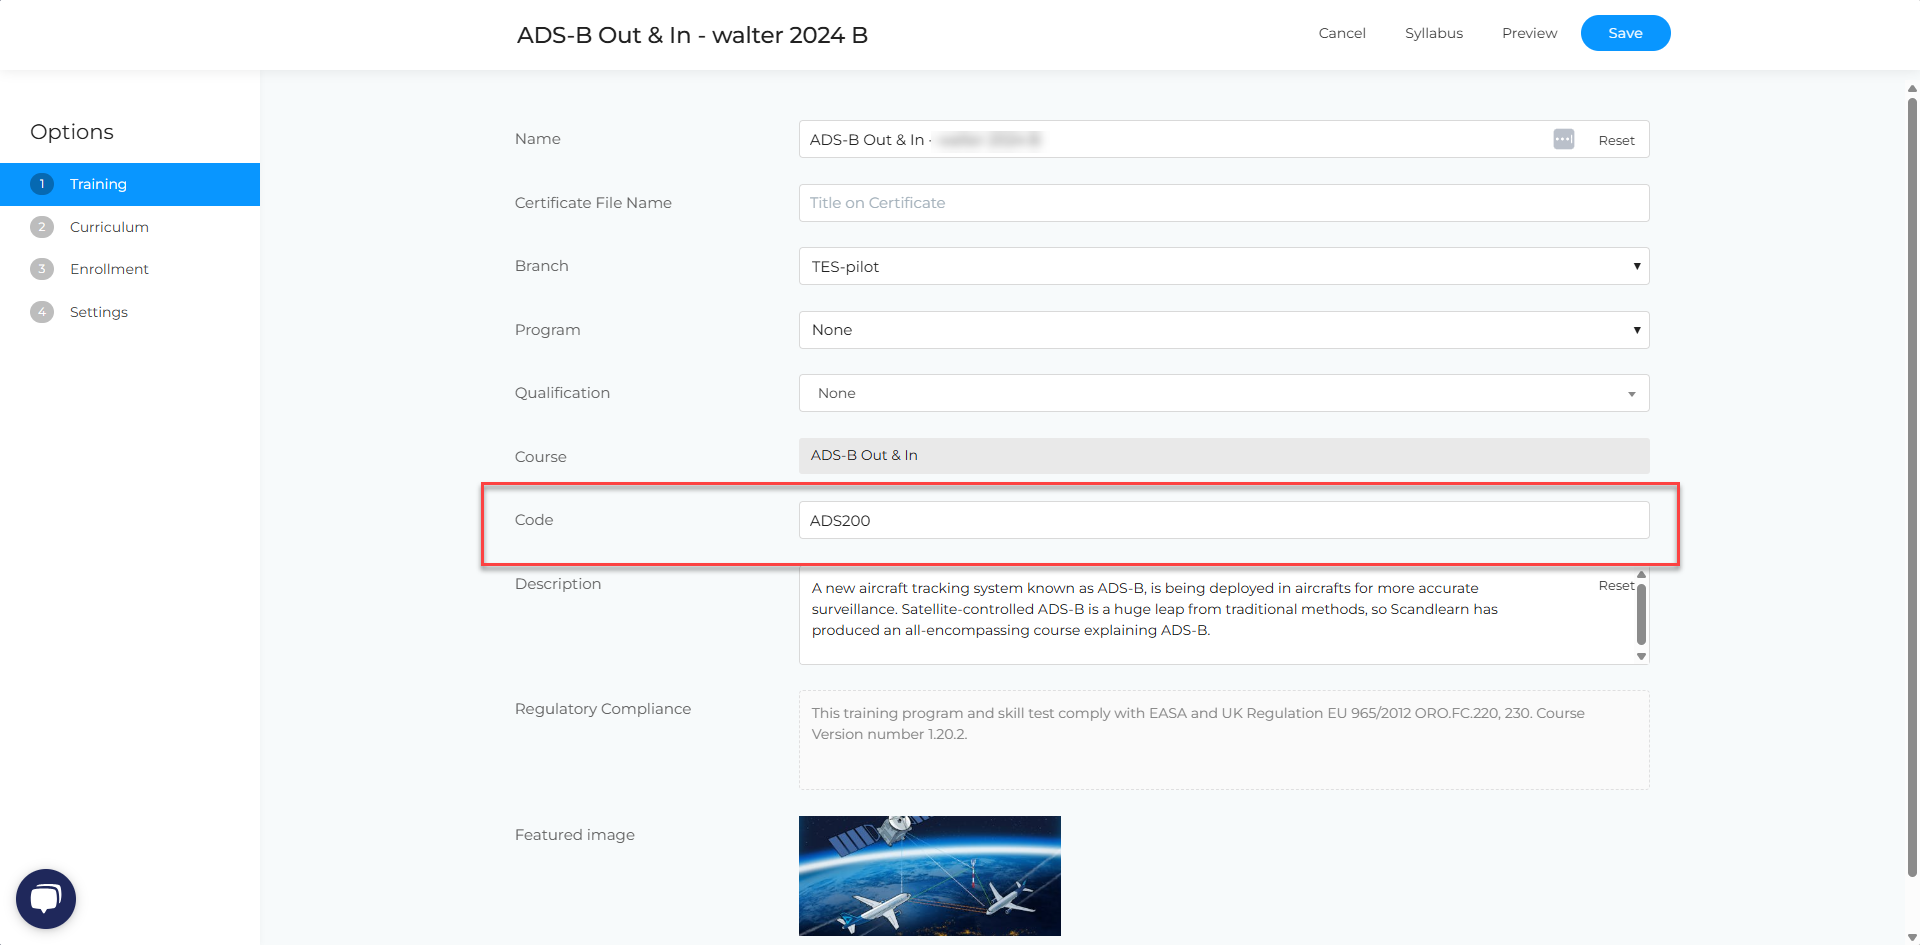Select step 3 number badge for Enrollment
Image resolution: width=1920 pixels, height=945 pixels.
(42, 269)
